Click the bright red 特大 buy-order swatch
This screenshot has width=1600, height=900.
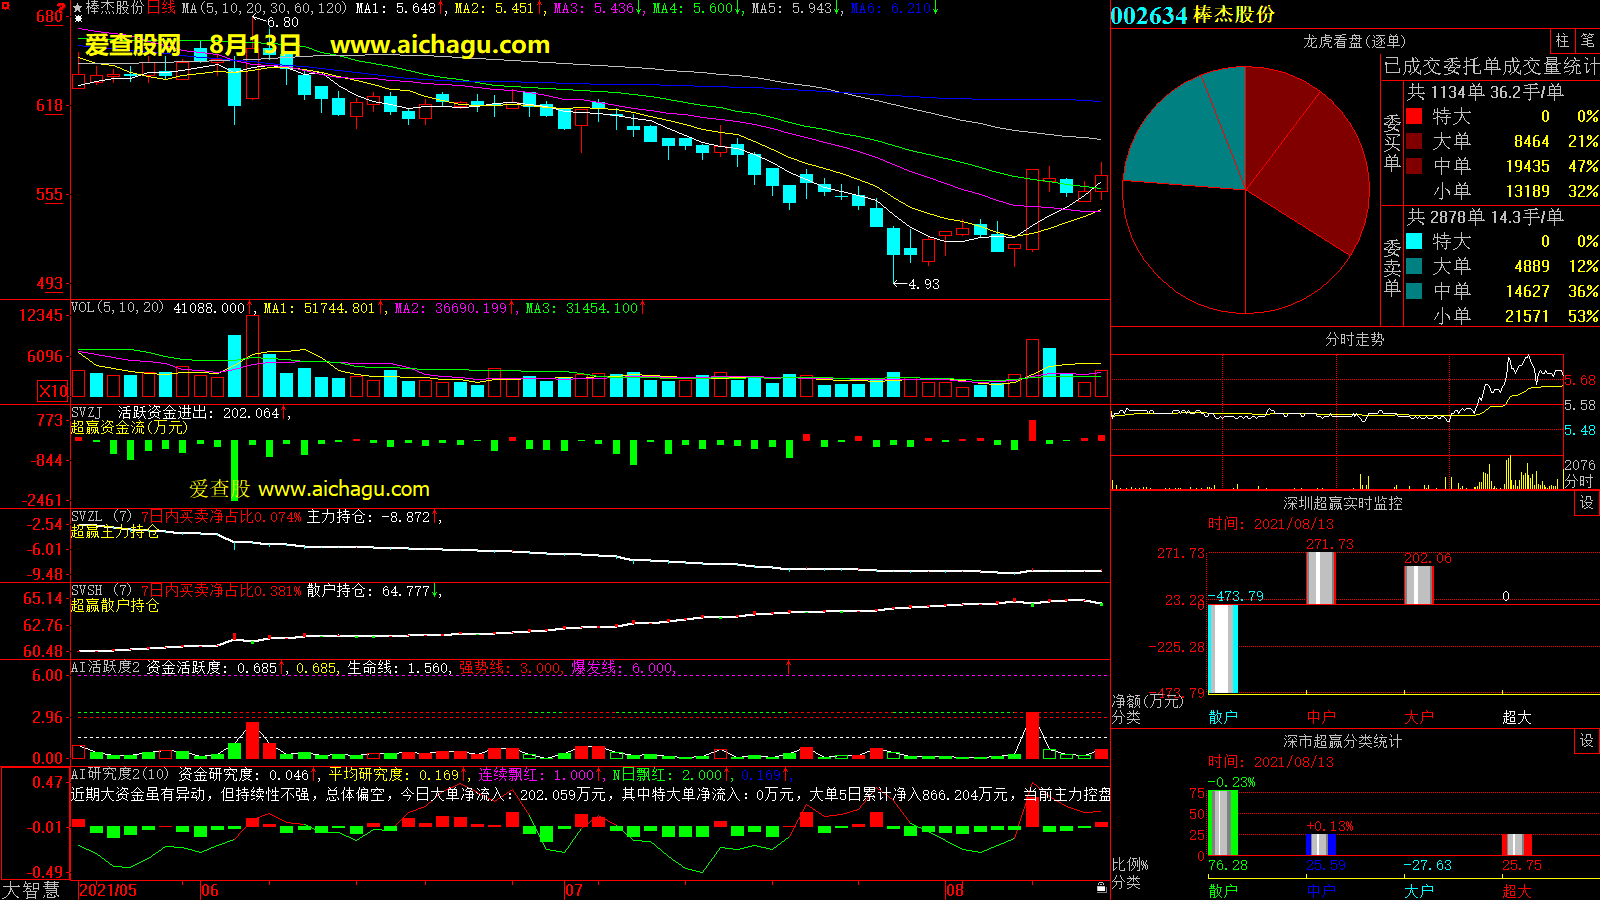(x=1414, y=116)
